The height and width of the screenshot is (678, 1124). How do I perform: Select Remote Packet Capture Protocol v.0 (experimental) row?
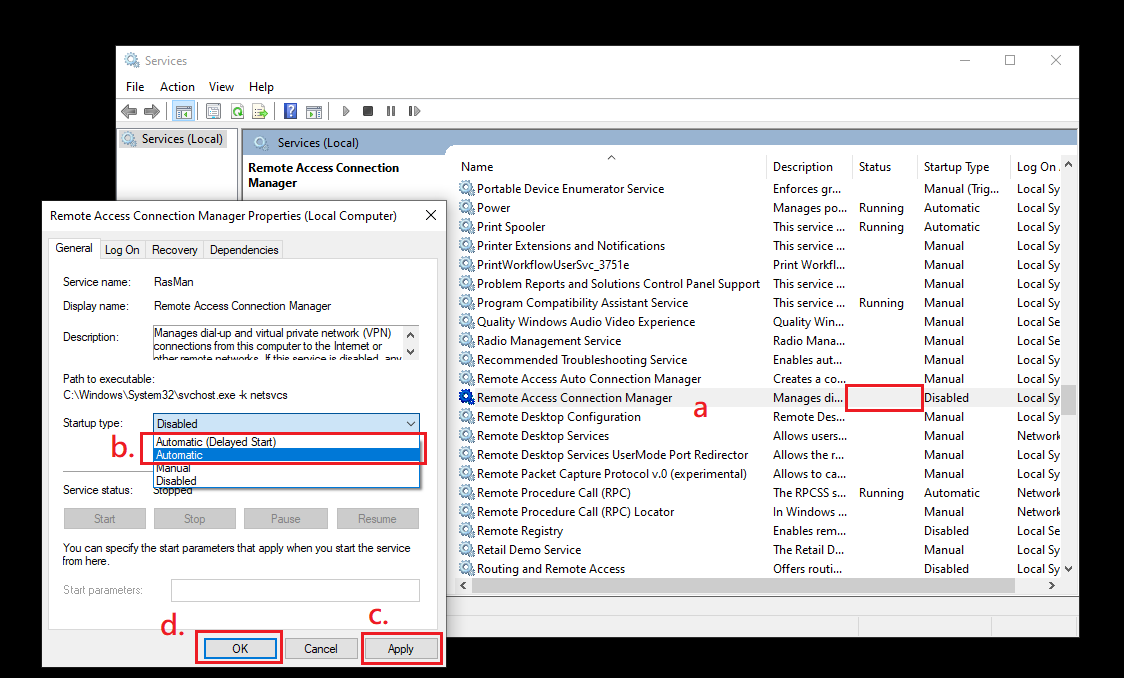(x=758, y=474)
